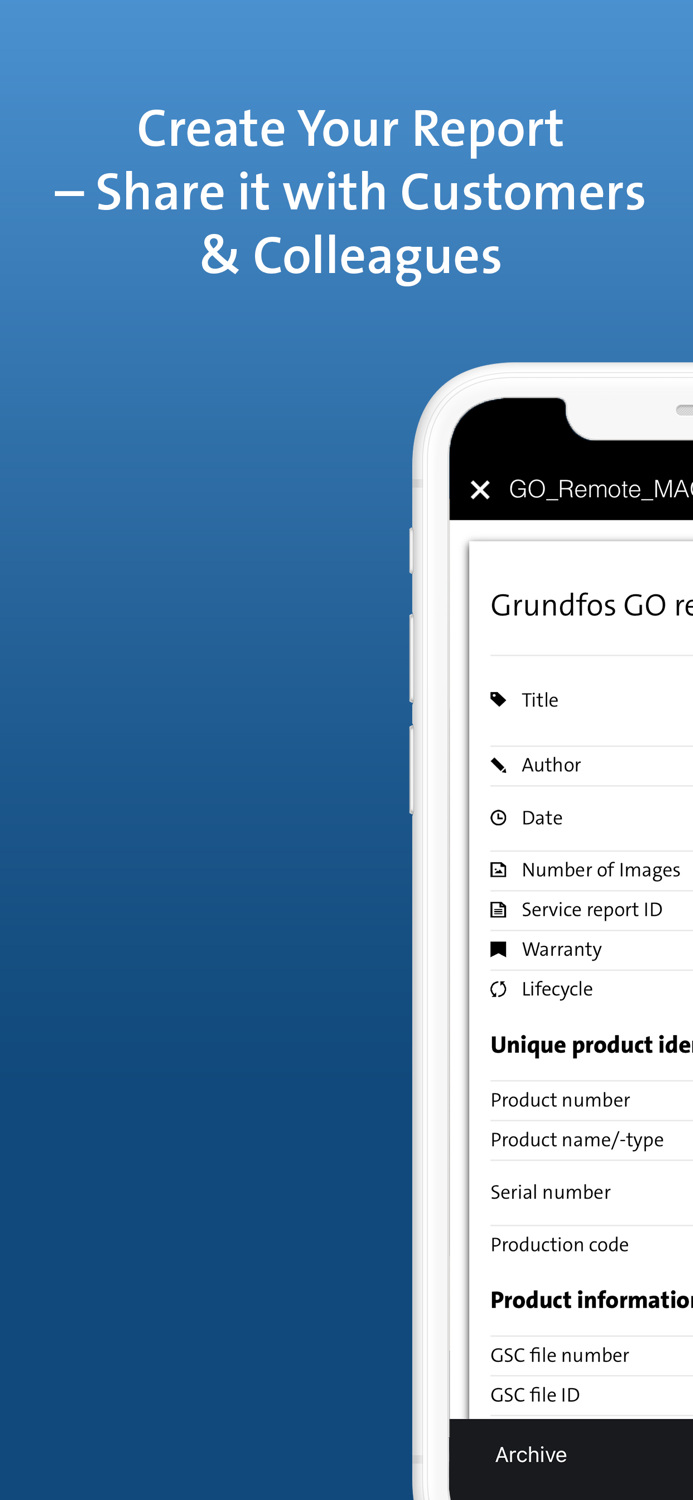
Task: Click the 'Grundfos GO re' report heading
Action: coord(591,605)
